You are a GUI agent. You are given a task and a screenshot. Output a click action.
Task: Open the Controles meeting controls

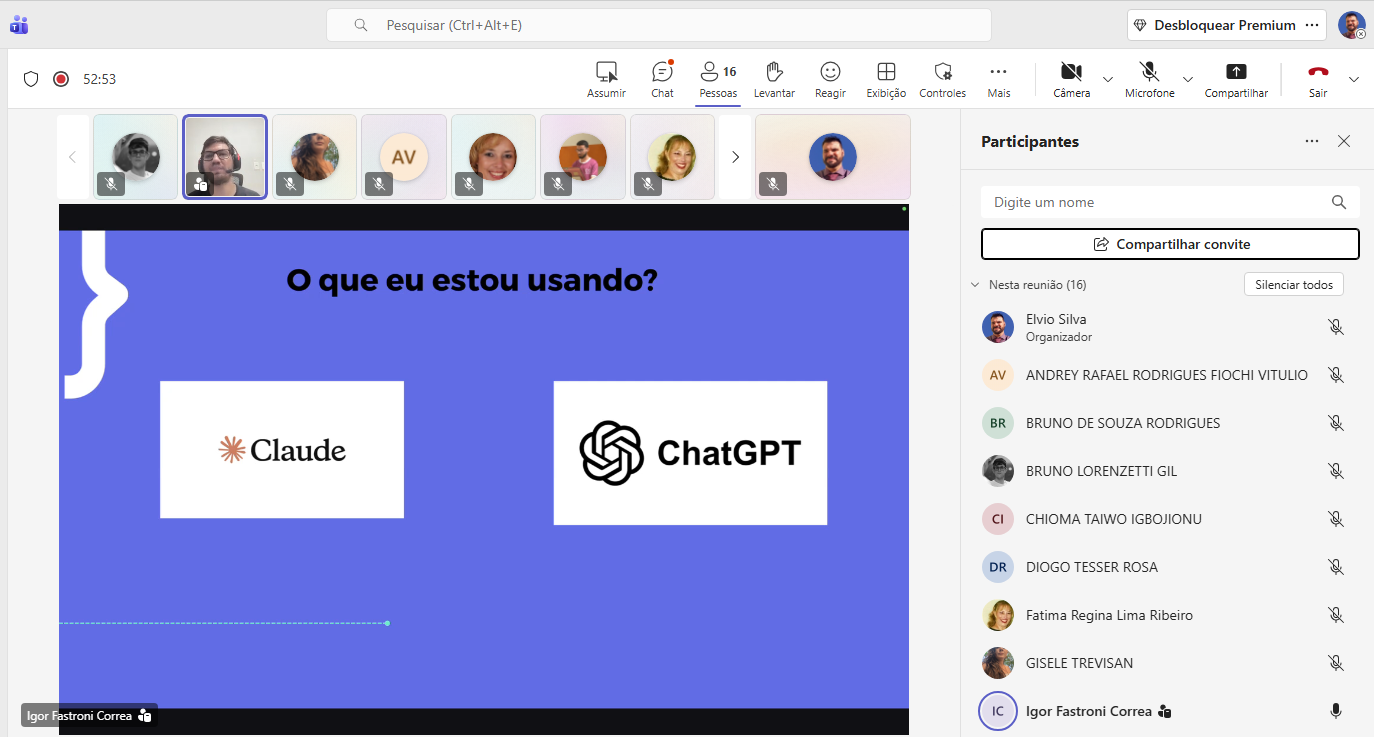point(942,79)
